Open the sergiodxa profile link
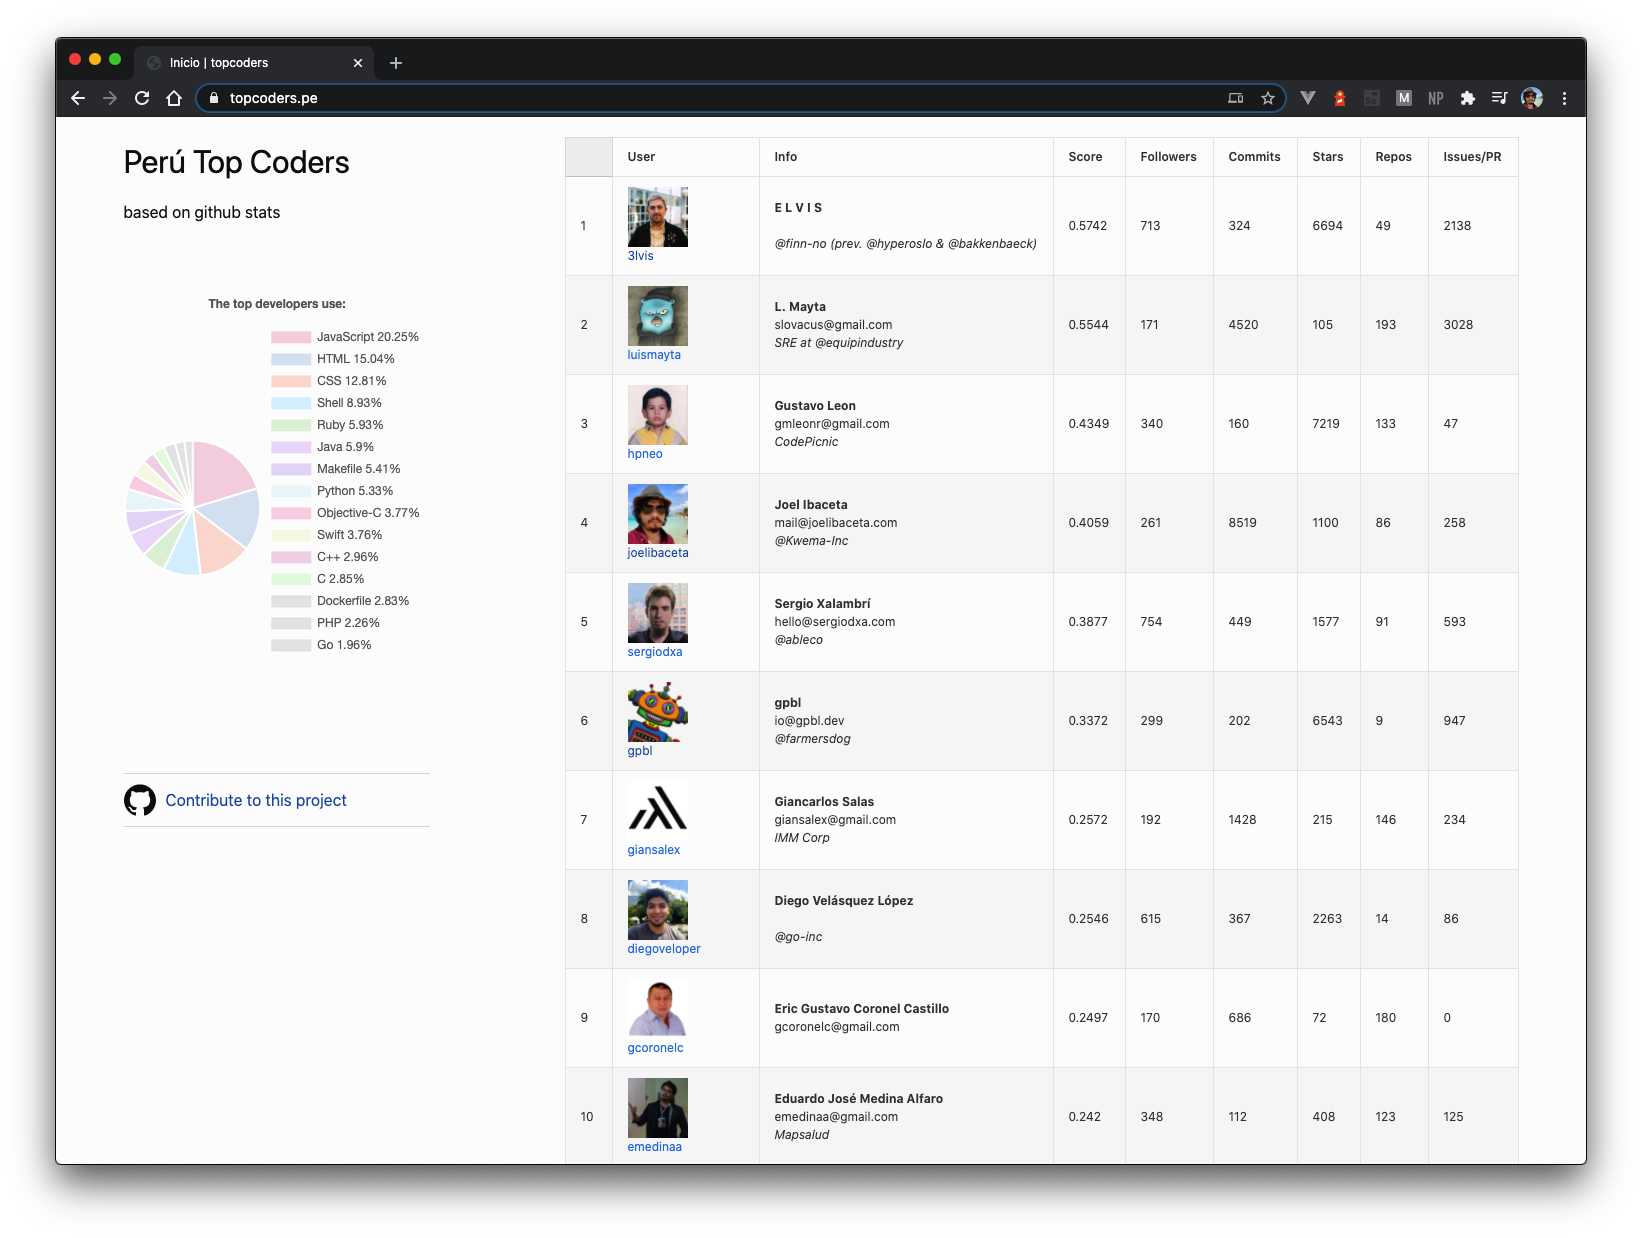1642x1238 pixels. pyautogui.click(x=655, y=652)
